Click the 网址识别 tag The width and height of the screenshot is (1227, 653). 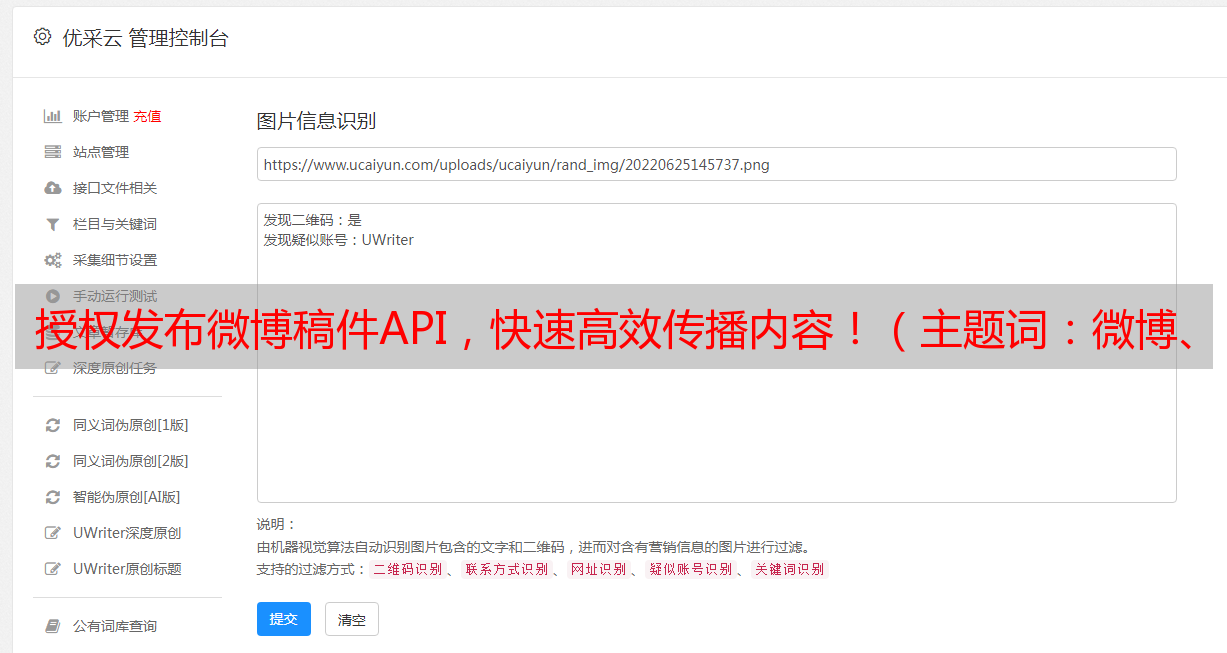(x=598, y=569)
